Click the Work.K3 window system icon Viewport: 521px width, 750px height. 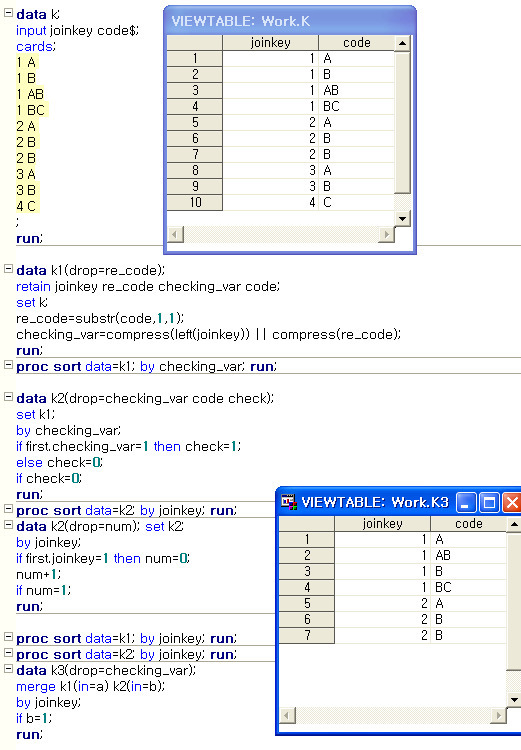[288, 502]
